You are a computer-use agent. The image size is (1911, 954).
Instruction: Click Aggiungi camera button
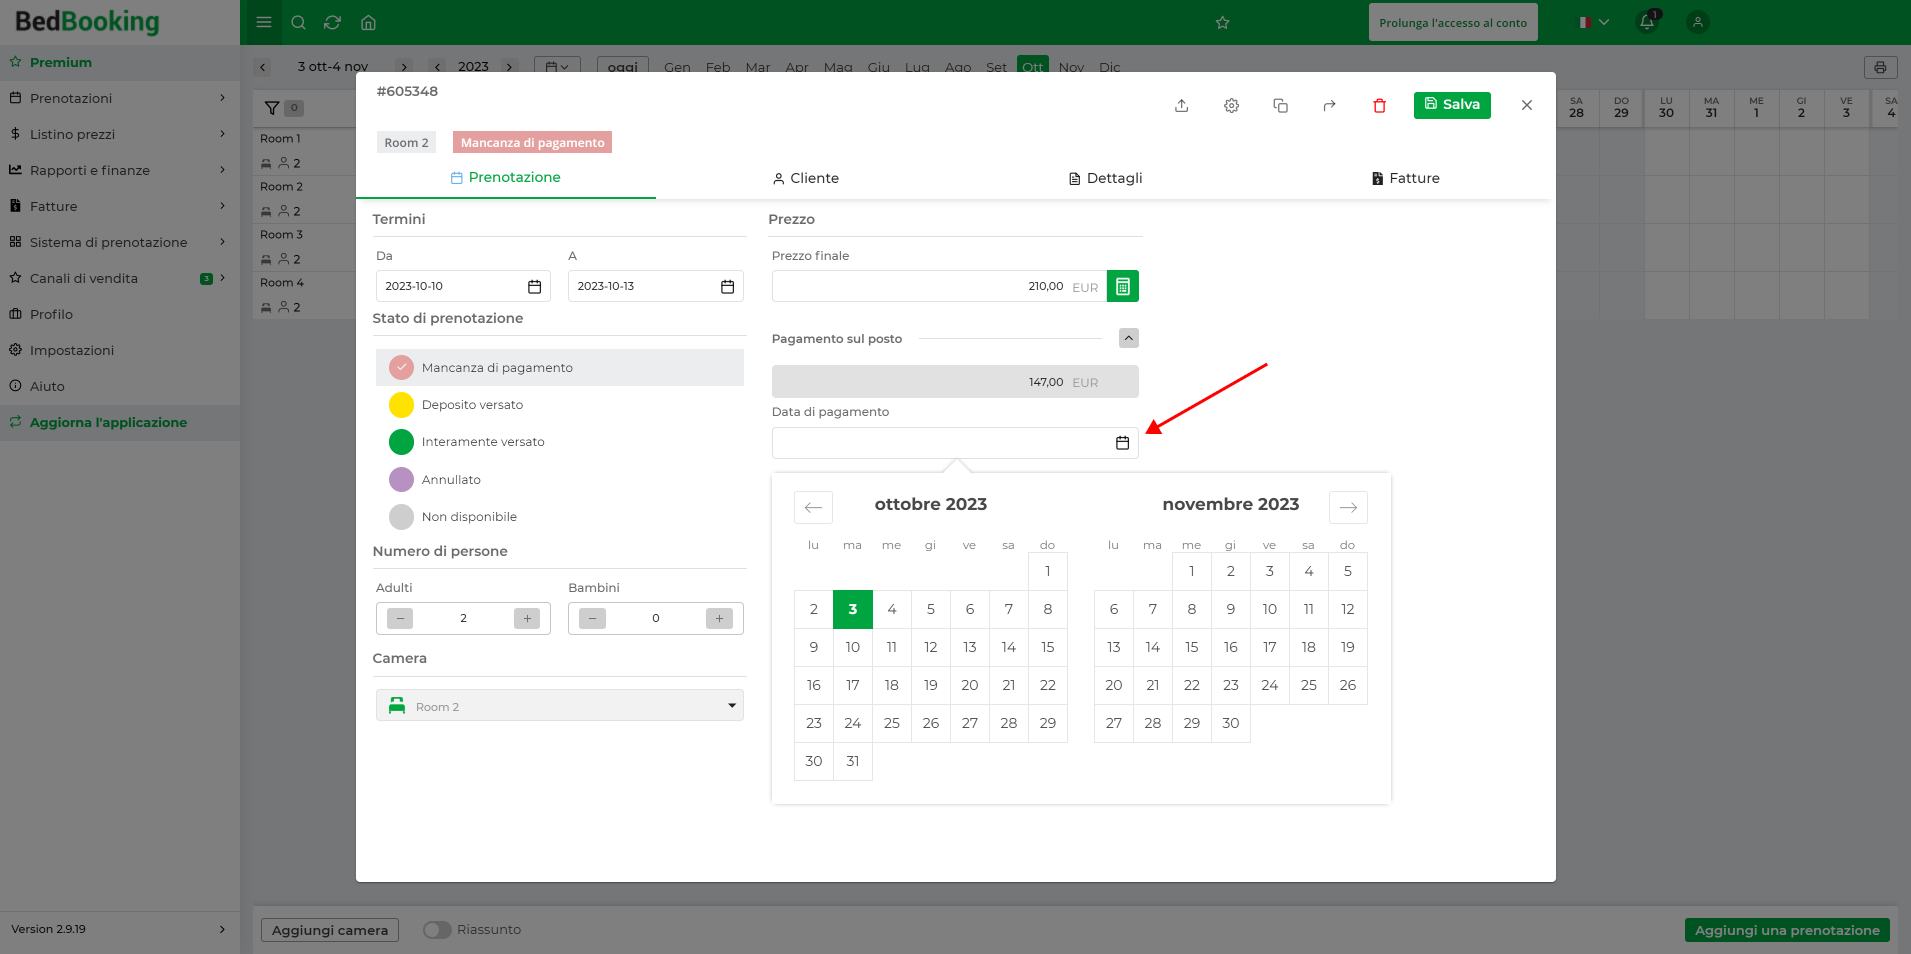tap(330, 930)
